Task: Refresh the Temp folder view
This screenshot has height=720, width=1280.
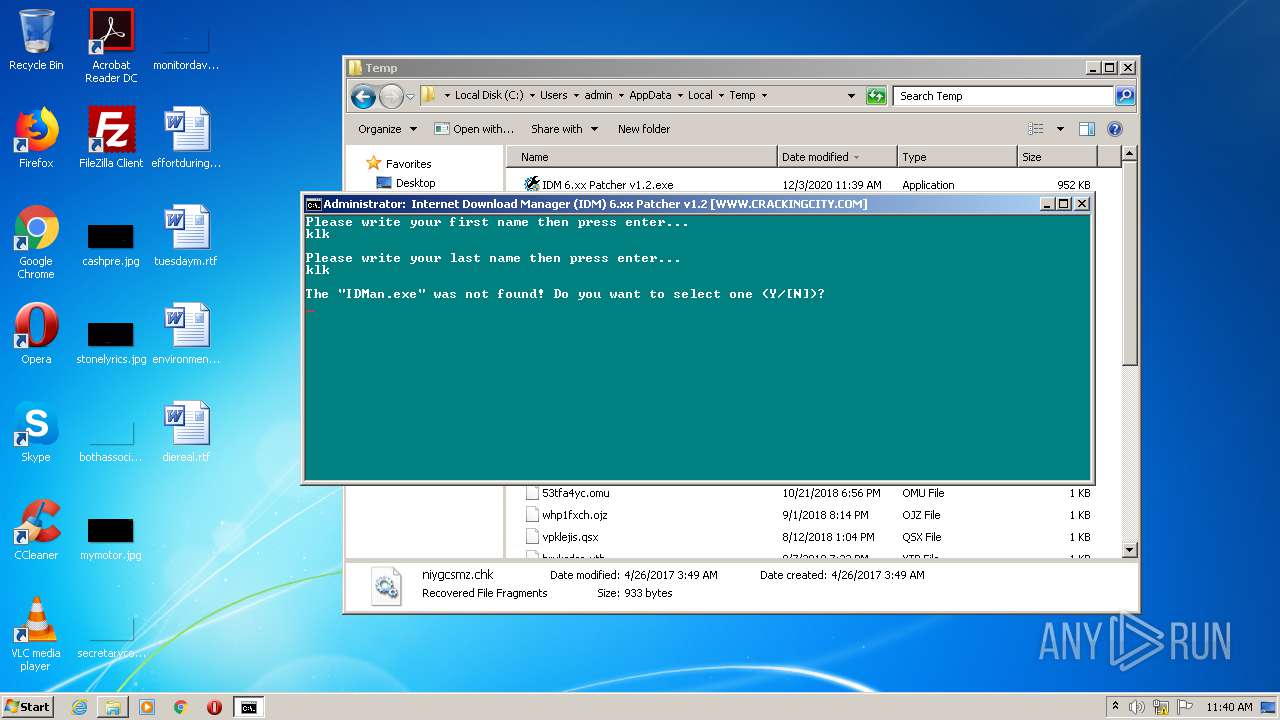Action: tap(876, 96)
